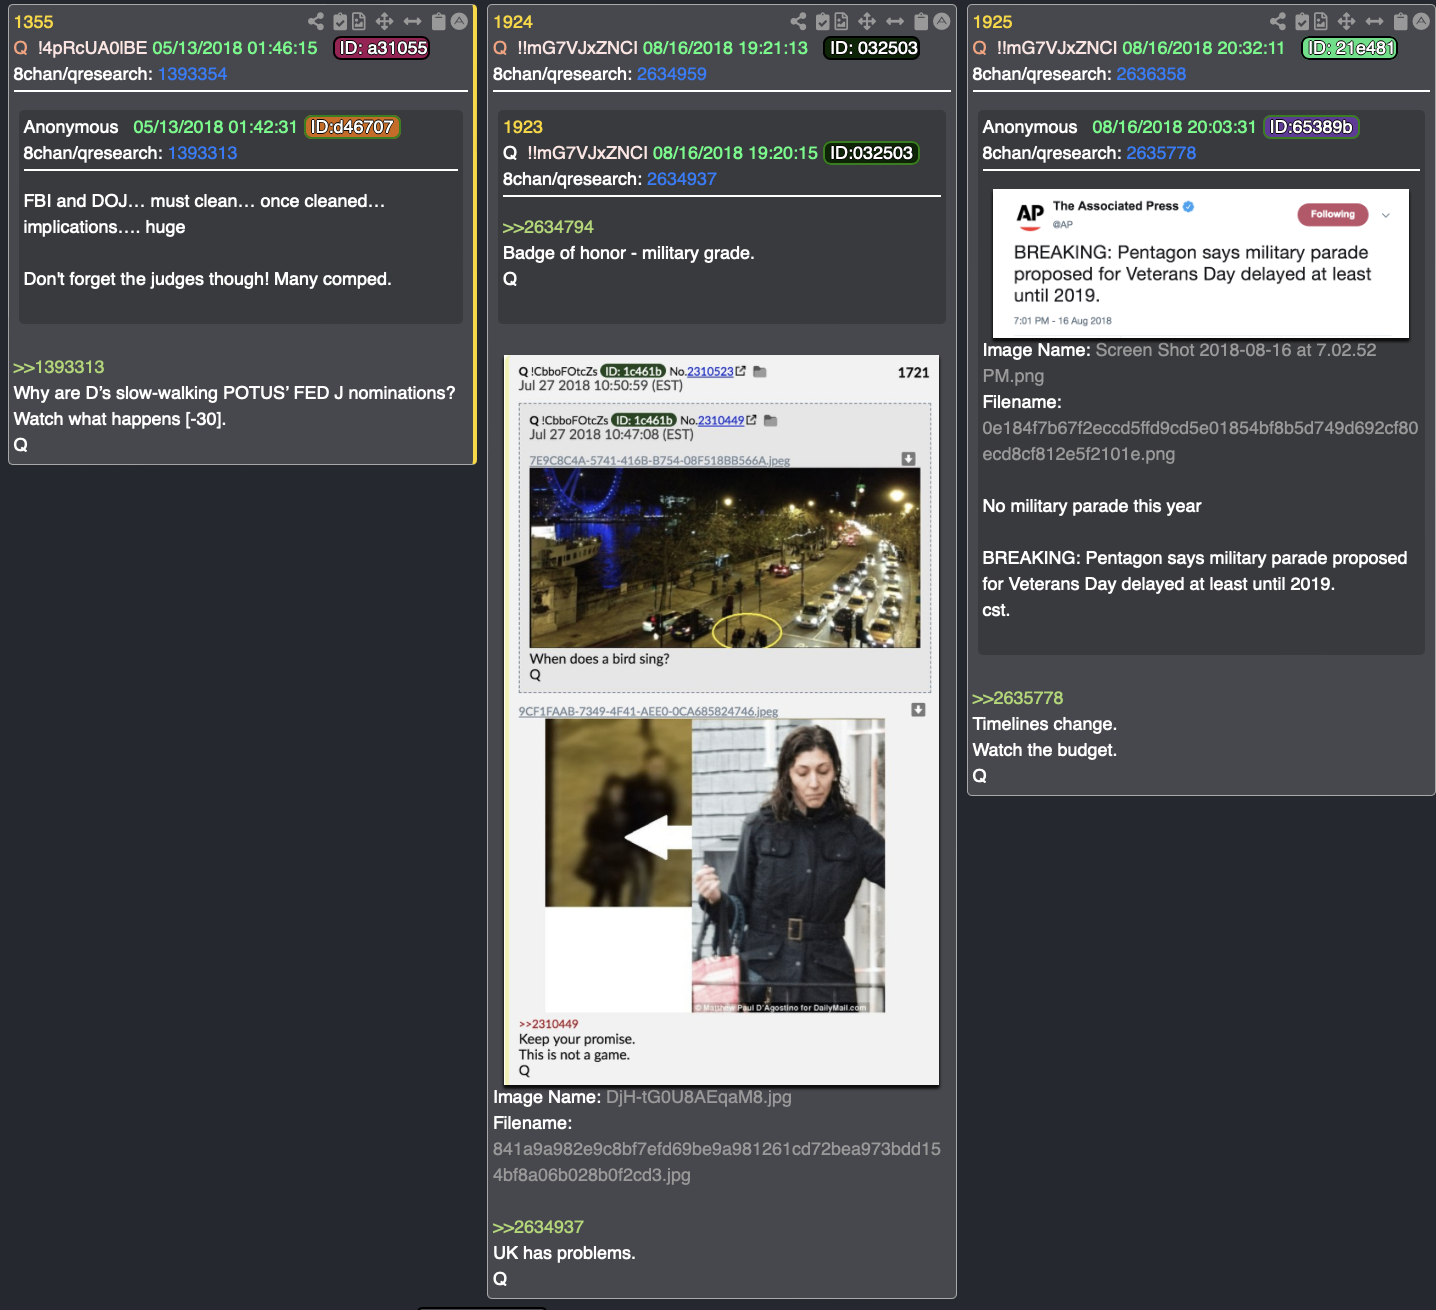Open qresearch link 1393313
This screenshot has width=1436, height=1310.
click(202, 153)
